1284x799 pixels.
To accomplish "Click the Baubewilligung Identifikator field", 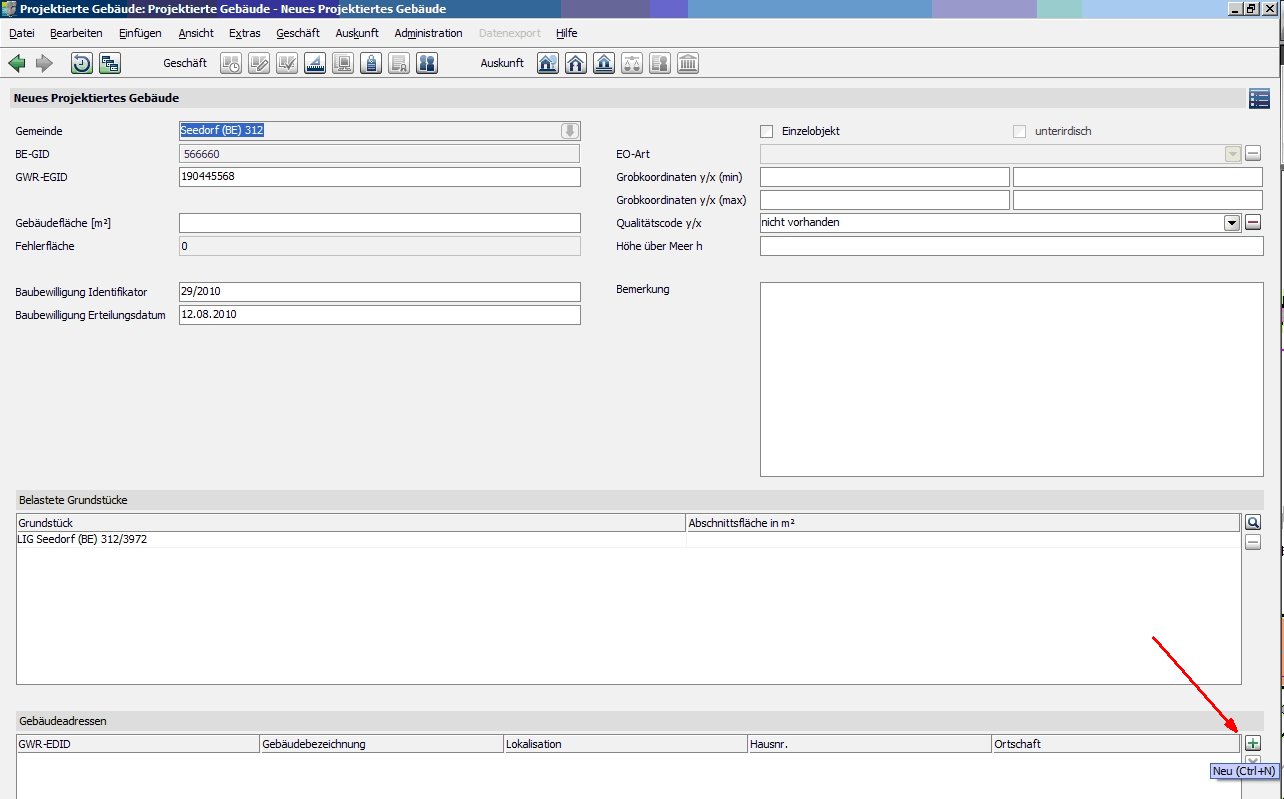I will coord(379,292).
